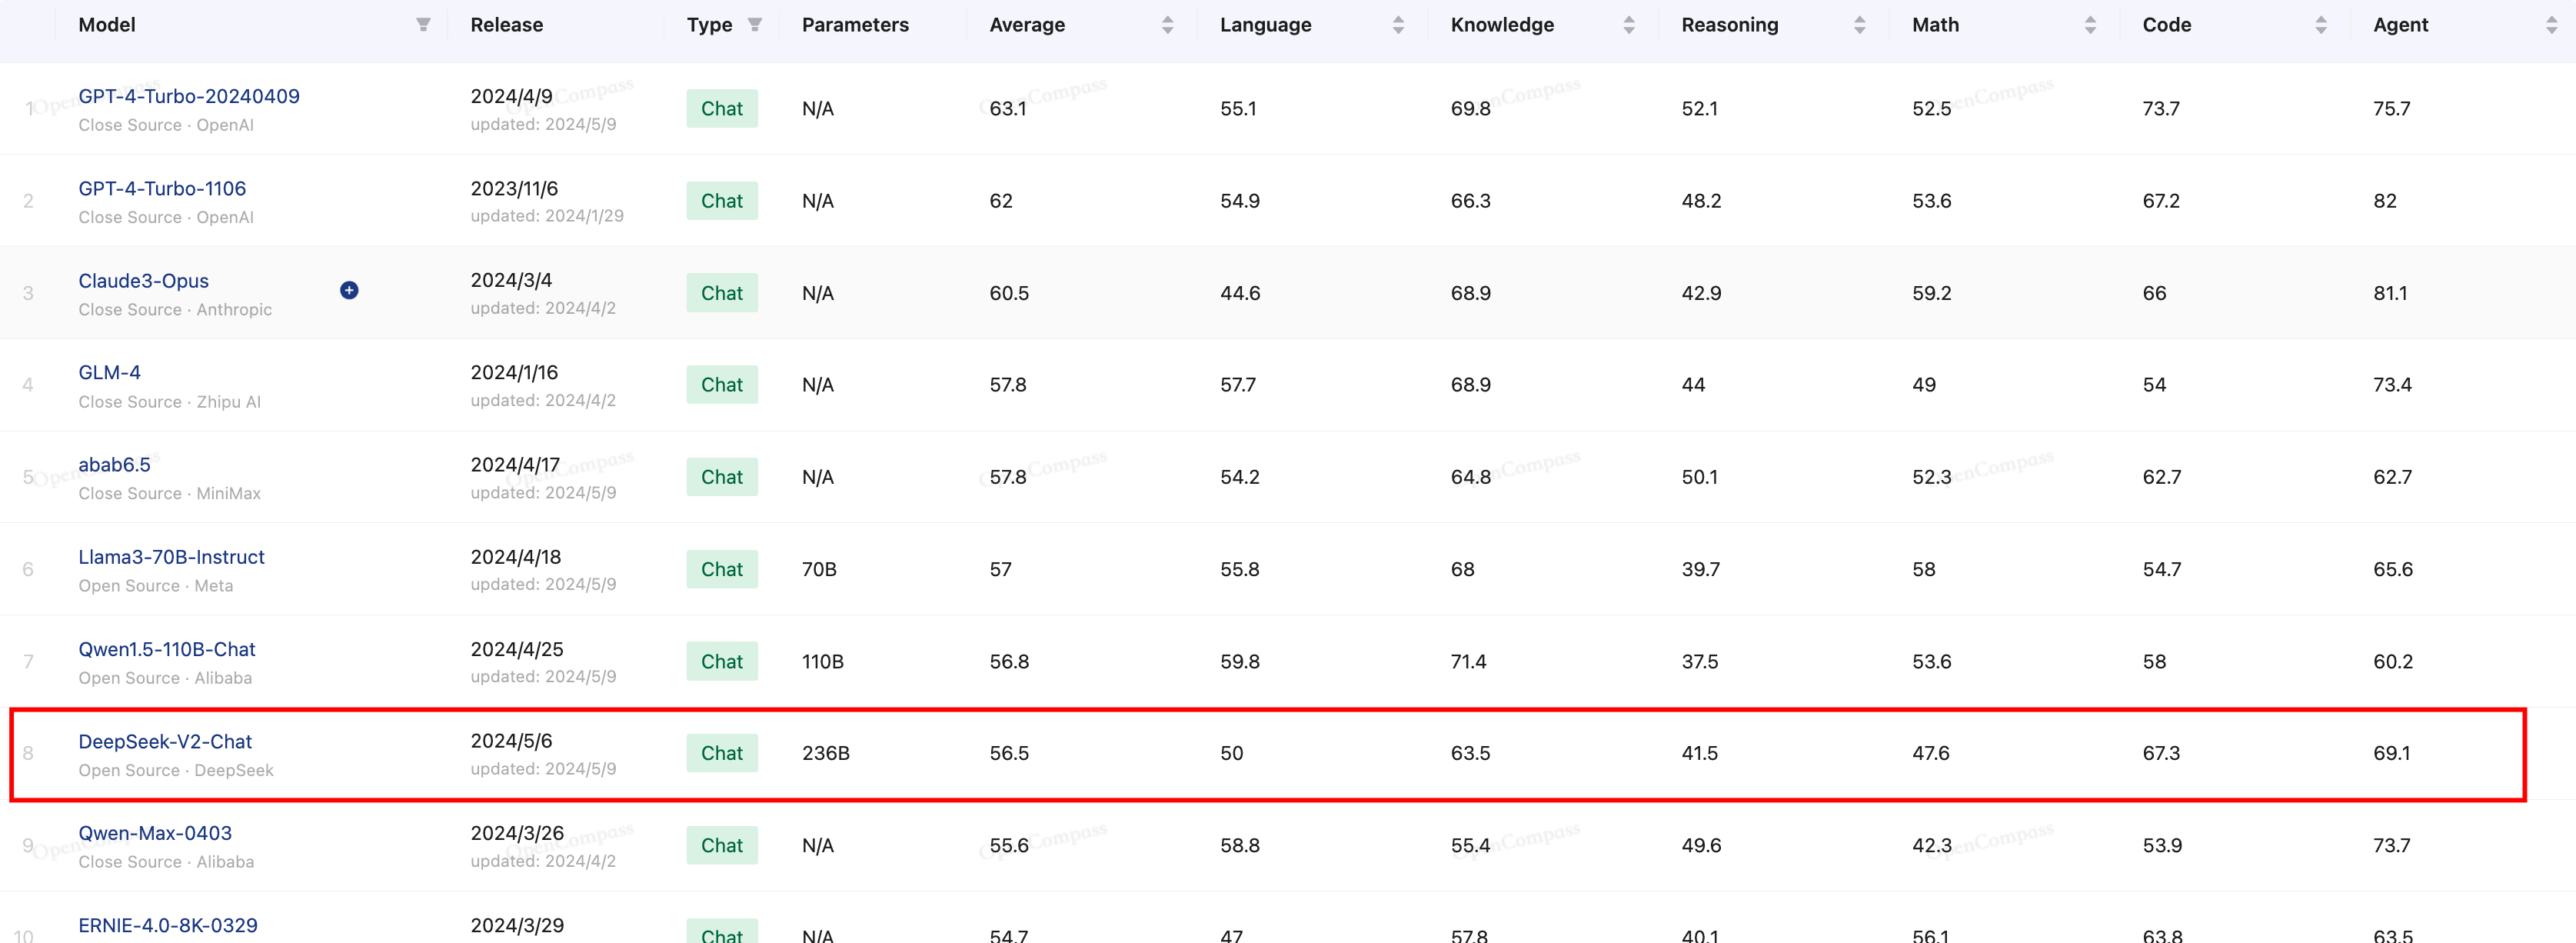Viewport: 2576px width, 943px height.
Task: Sort by Agent column arrows
Action: tap(2551, 25)
